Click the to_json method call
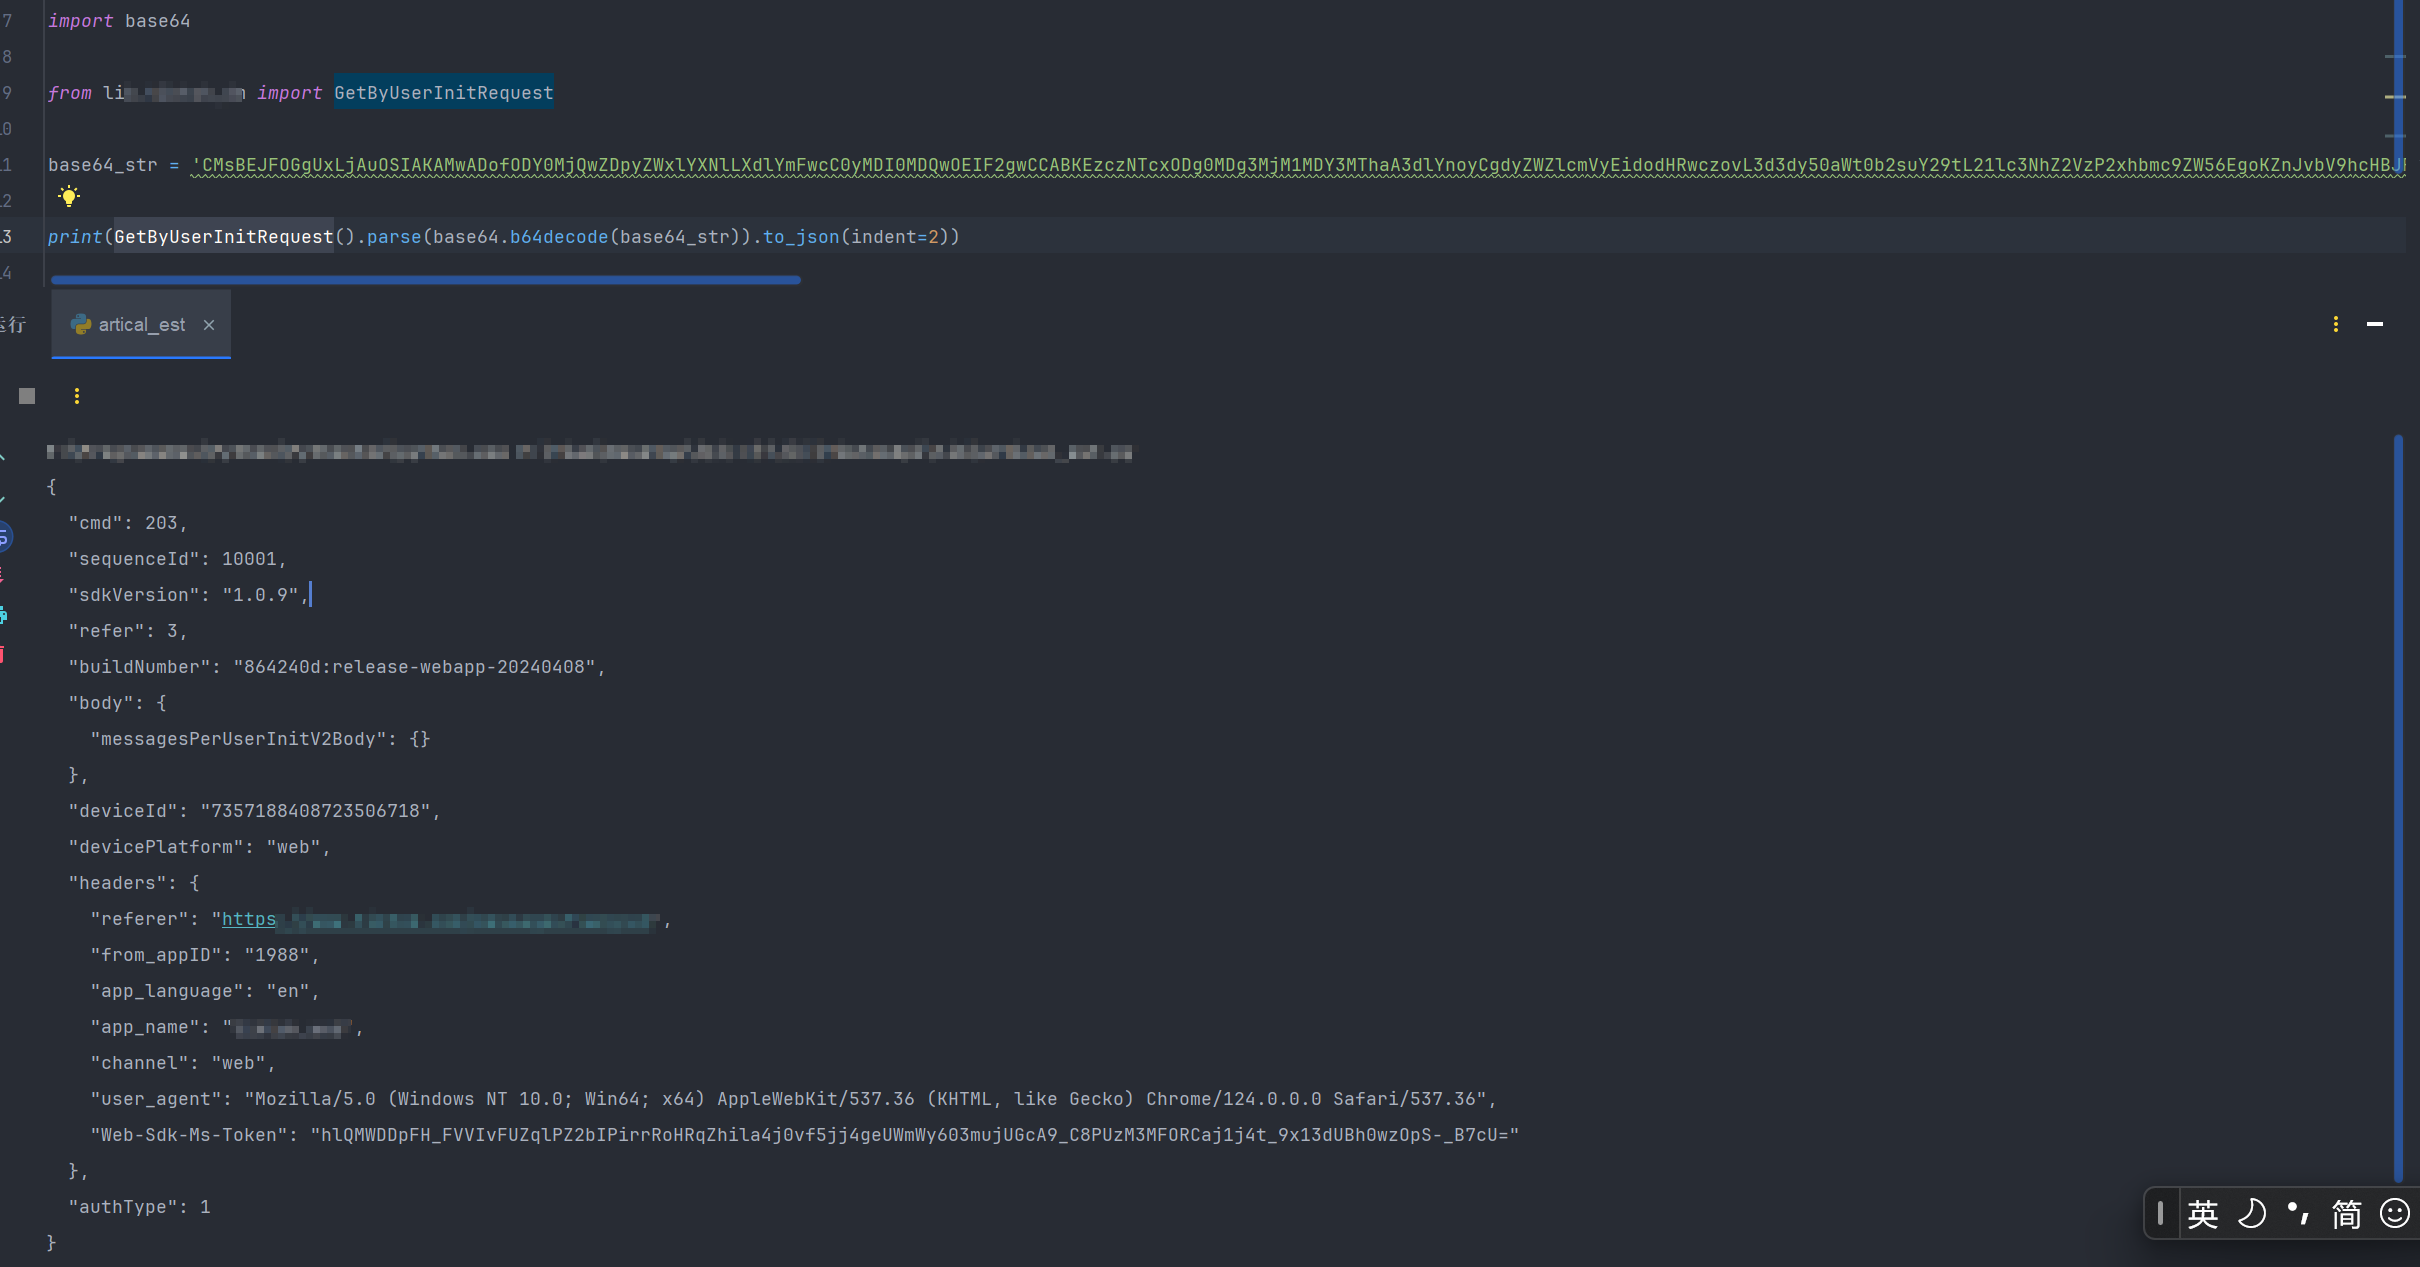2420x1267 pixels. [x=801, y=237]
